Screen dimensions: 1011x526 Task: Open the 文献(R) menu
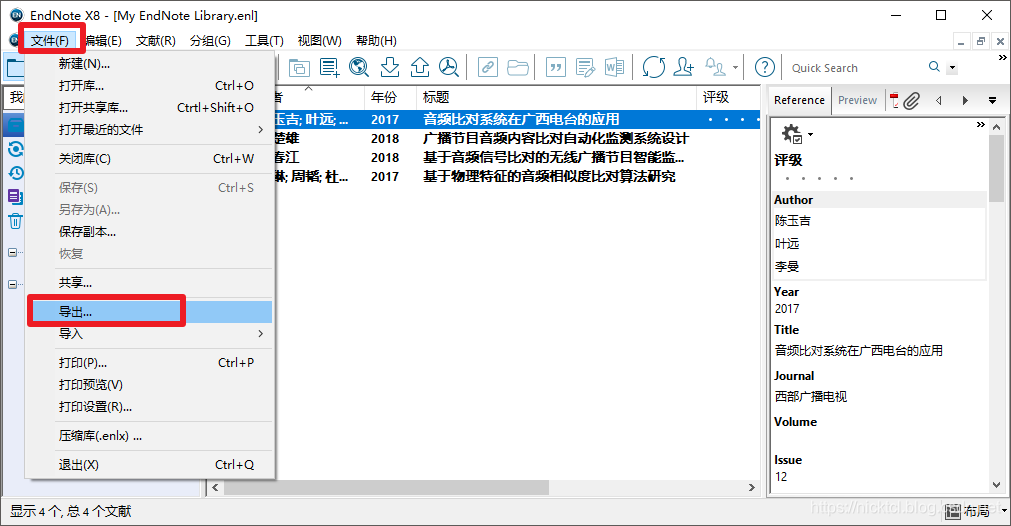coord(155,41)
